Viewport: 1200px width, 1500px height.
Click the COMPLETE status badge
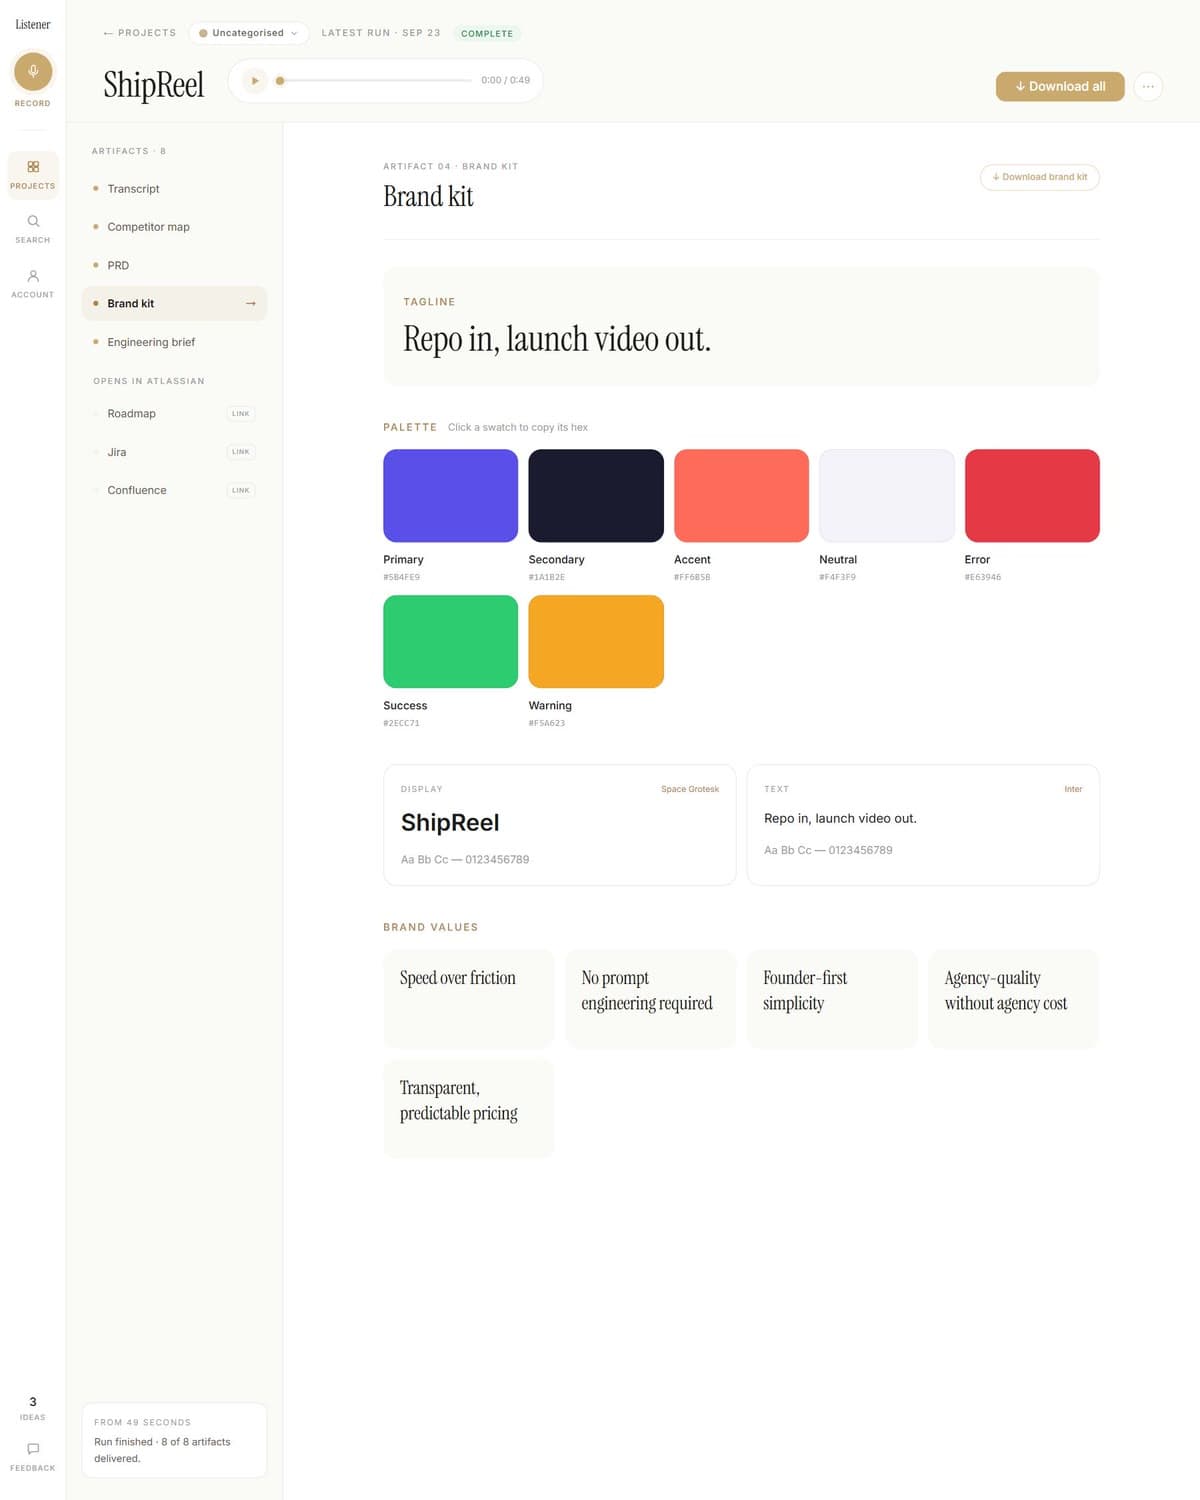[487, 33]
